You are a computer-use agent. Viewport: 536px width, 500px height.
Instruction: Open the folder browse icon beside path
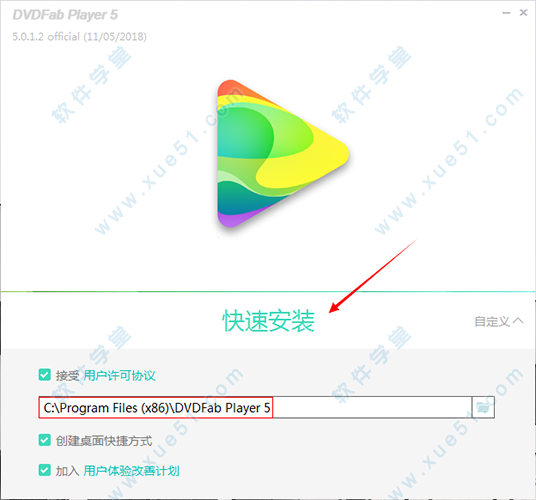pyautogui.click(x=483, y=407)
